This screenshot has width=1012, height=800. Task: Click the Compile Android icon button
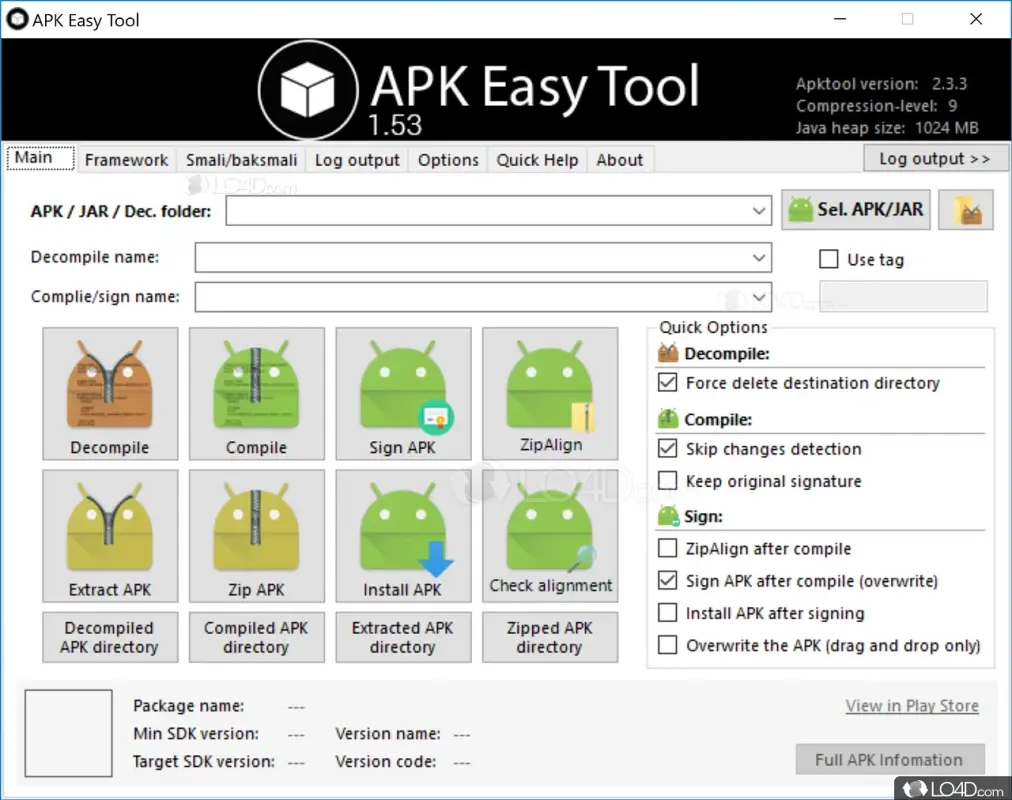[x=257, y=394]
